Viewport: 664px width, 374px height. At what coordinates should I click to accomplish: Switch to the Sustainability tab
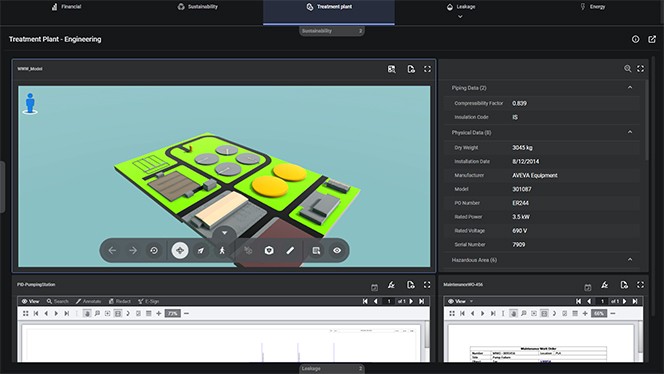[x=198, y=7]
